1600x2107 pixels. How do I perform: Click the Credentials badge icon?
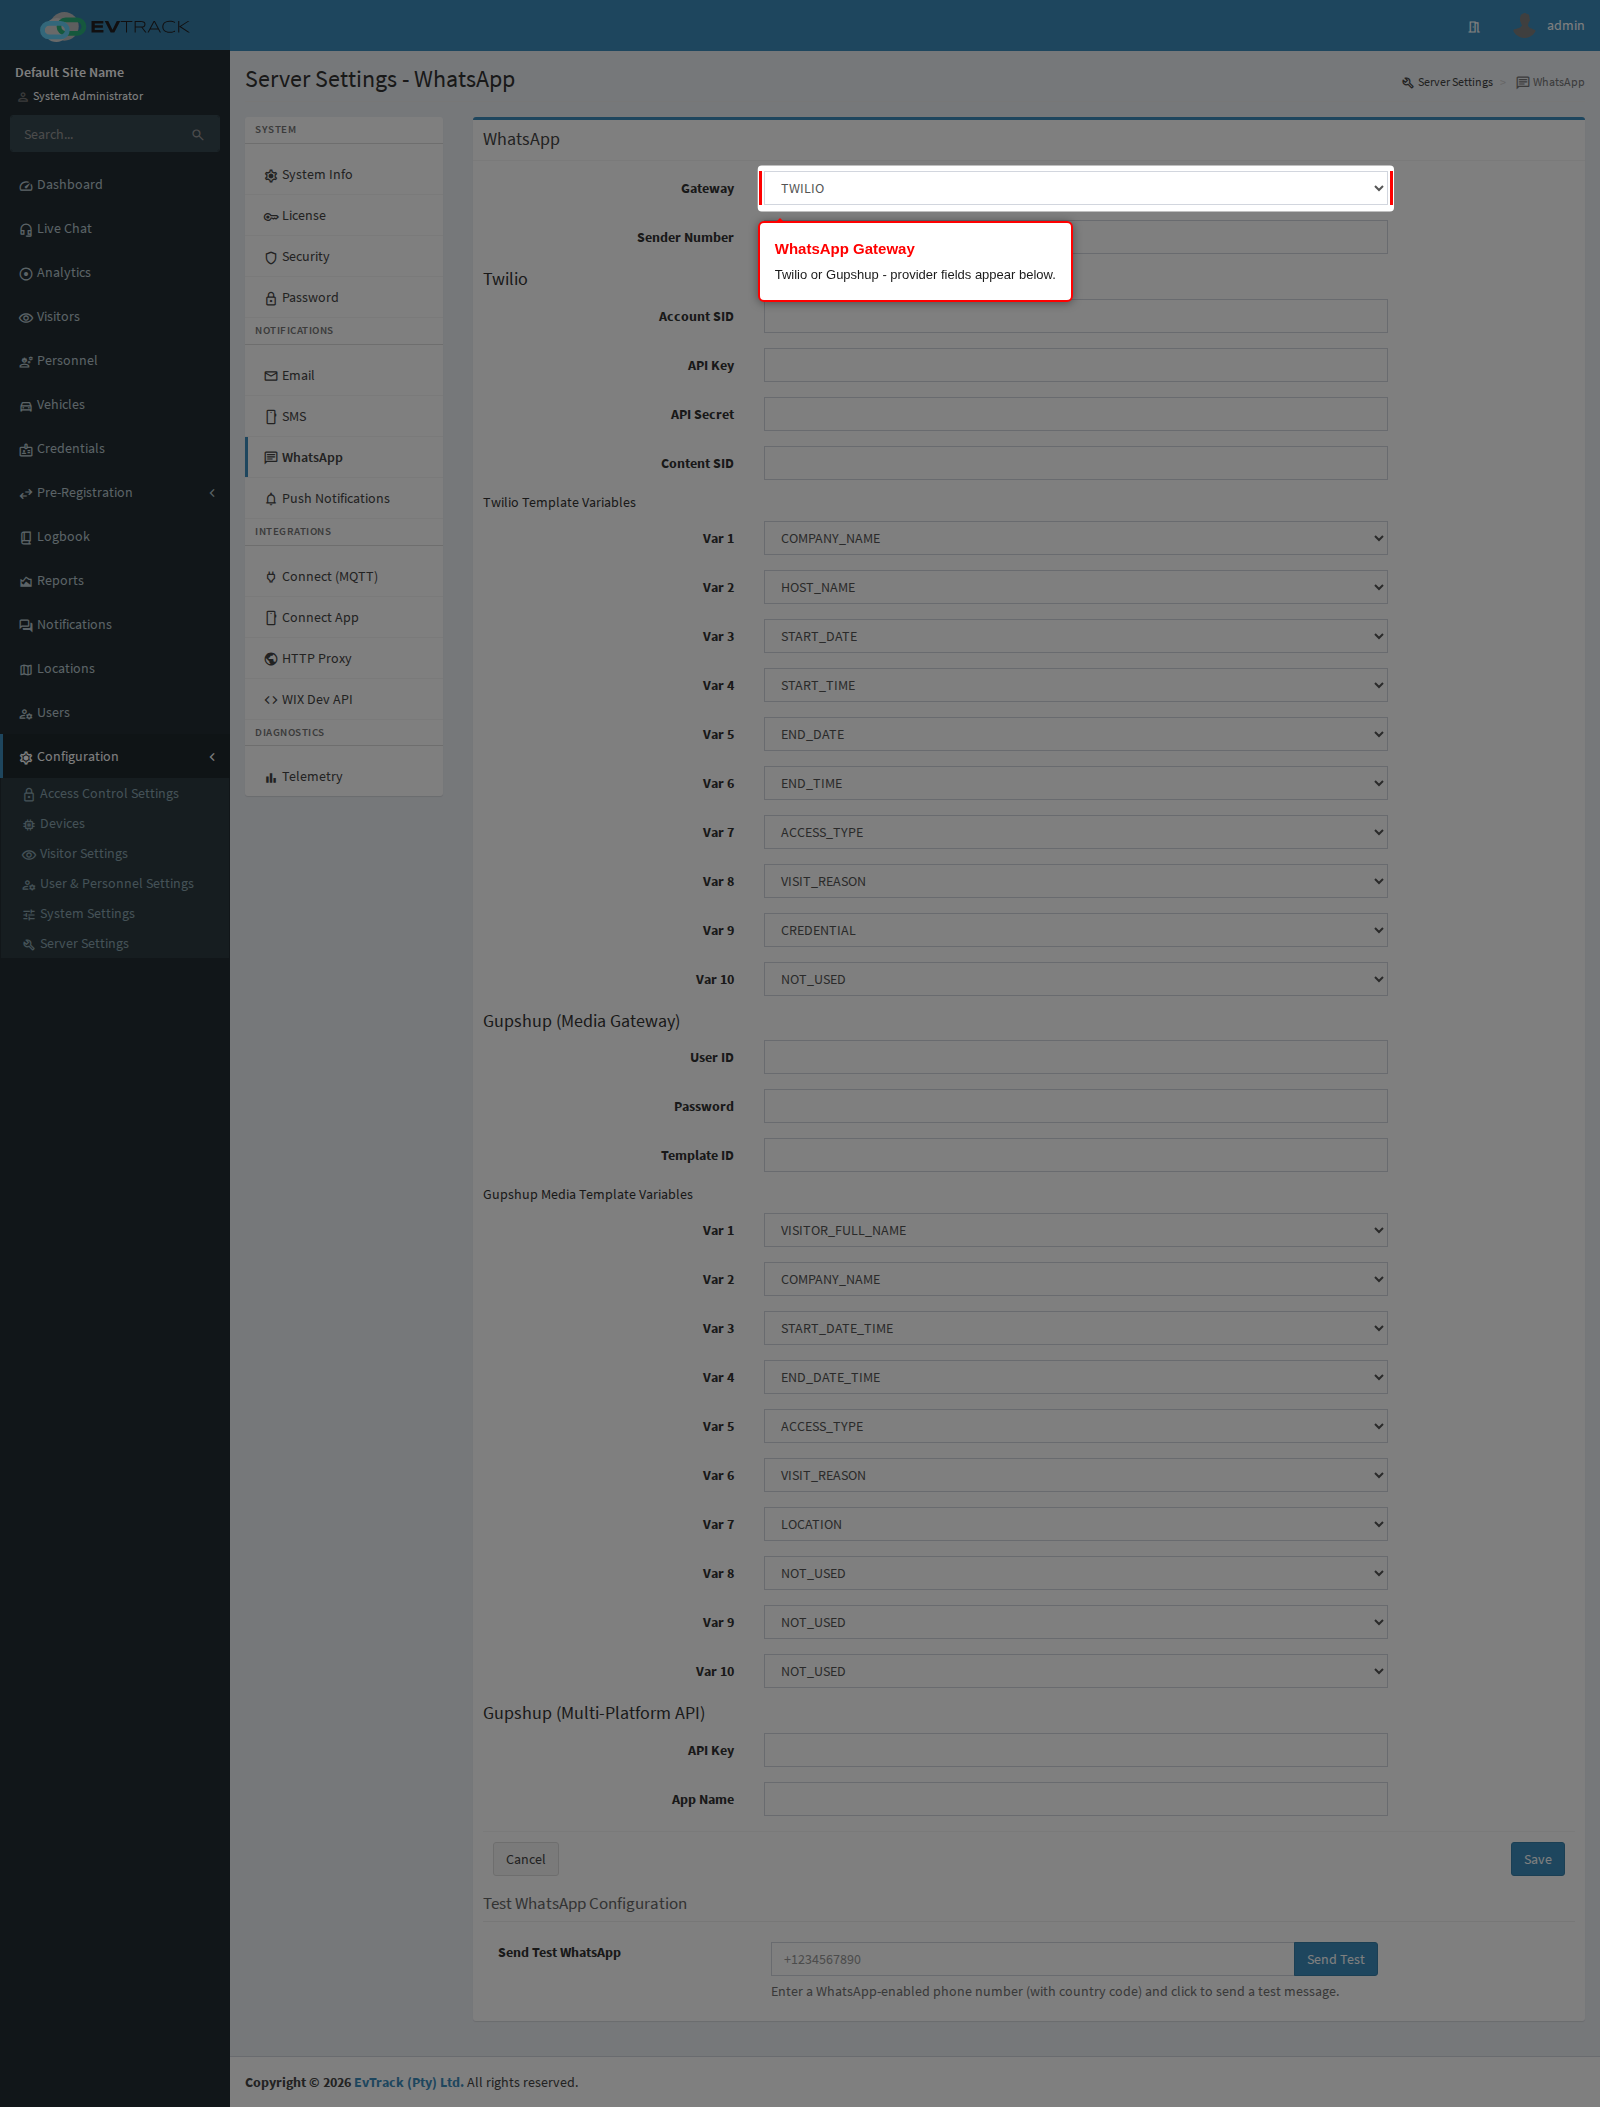tap(26, 450)
